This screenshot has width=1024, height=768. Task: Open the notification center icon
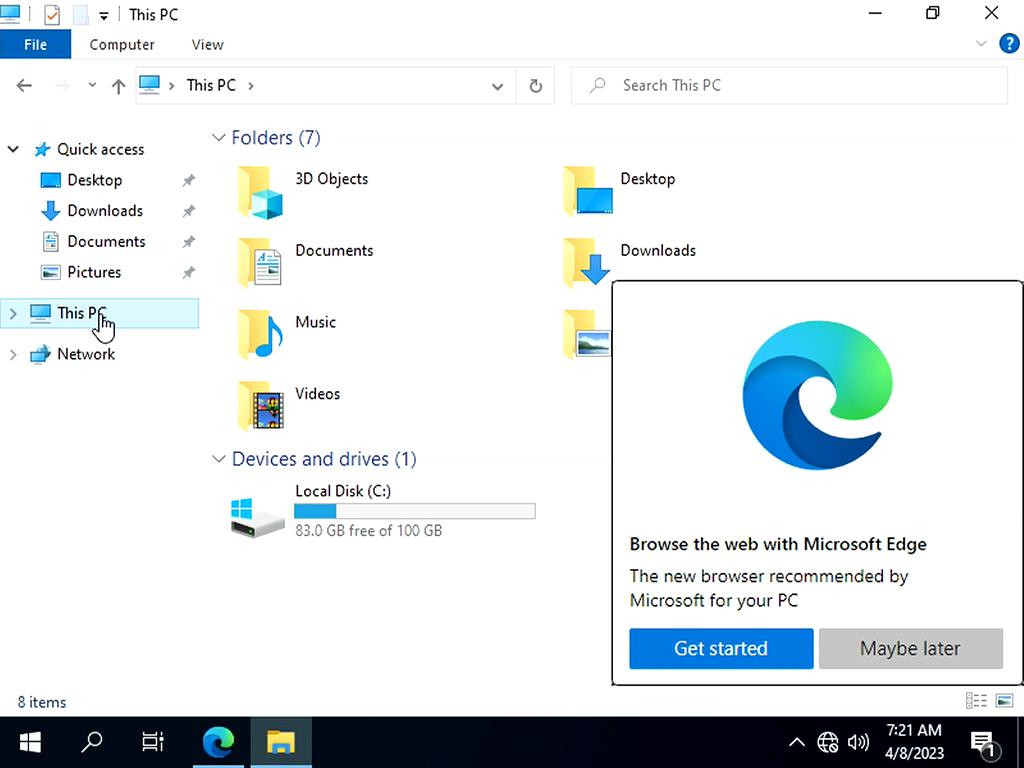coord(984,743)
